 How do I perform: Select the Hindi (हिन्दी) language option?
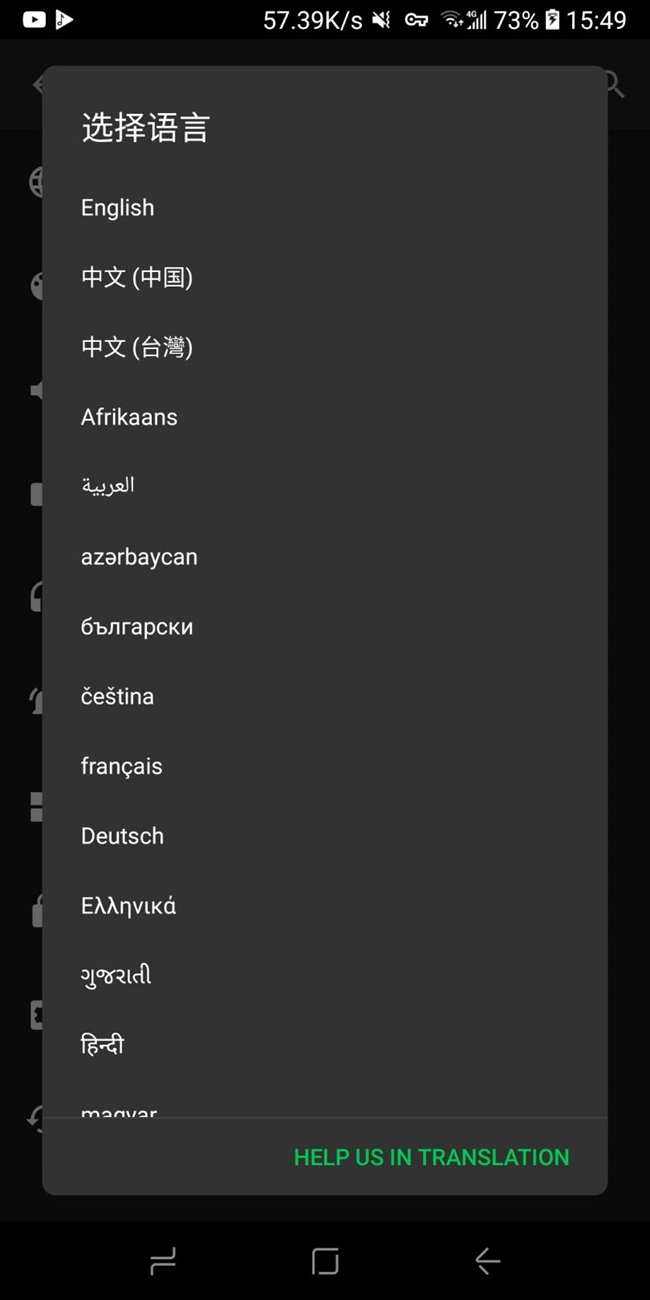click(103, 1045)
